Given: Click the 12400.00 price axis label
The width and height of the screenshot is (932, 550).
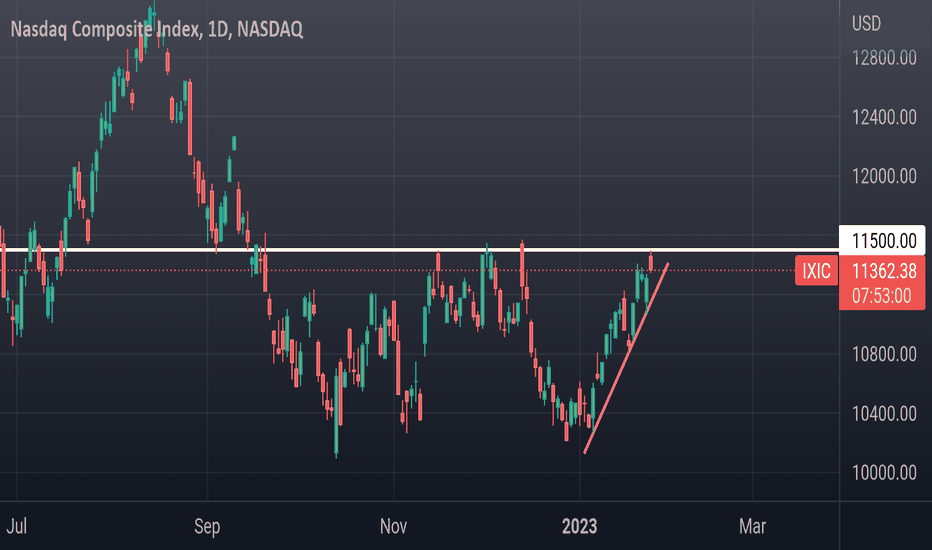Looking at the screenshot, I should coord(884,117).
